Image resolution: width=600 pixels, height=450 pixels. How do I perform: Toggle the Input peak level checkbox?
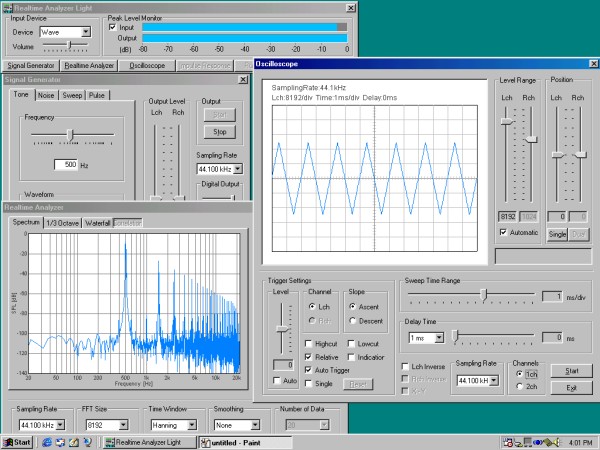tap(112, 27)
